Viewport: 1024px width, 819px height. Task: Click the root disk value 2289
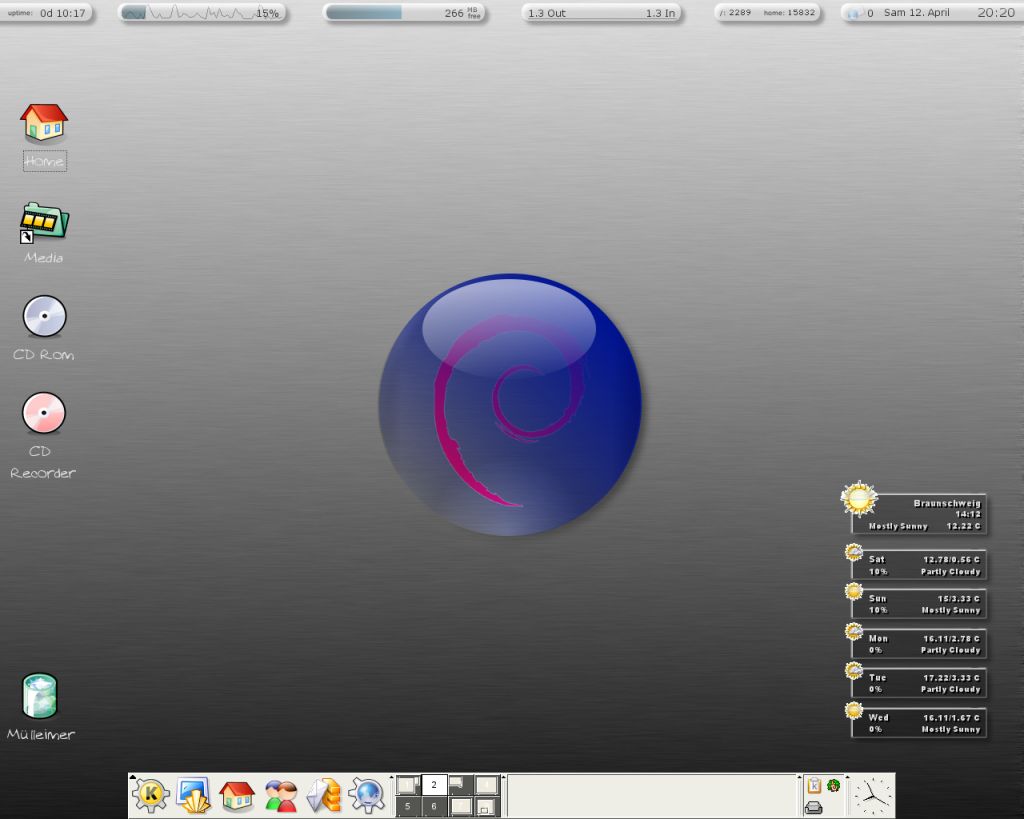click(739, 12)
